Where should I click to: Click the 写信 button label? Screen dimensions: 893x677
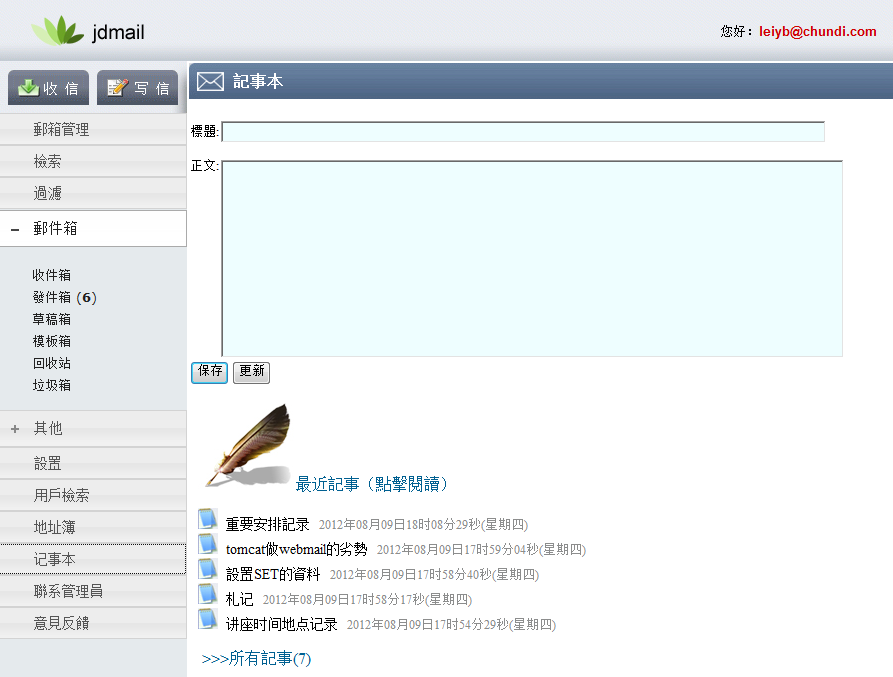click(x=152, y=88)
